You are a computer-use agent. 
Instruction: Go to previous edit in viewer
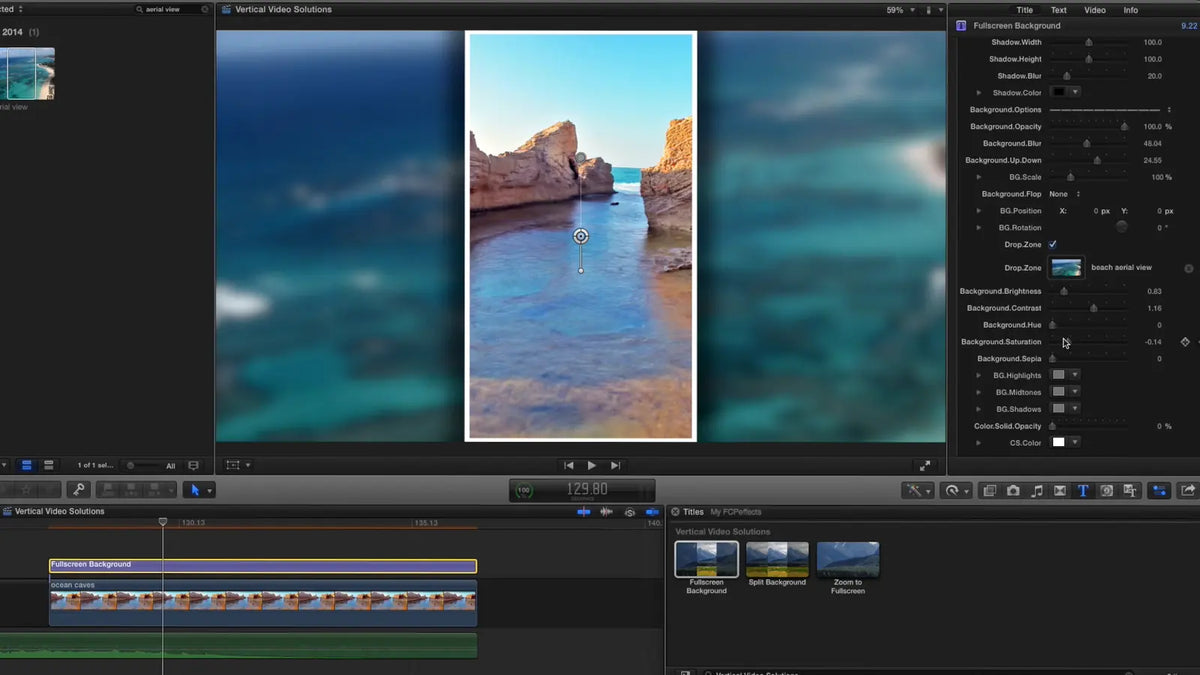(x=569, y=465)
